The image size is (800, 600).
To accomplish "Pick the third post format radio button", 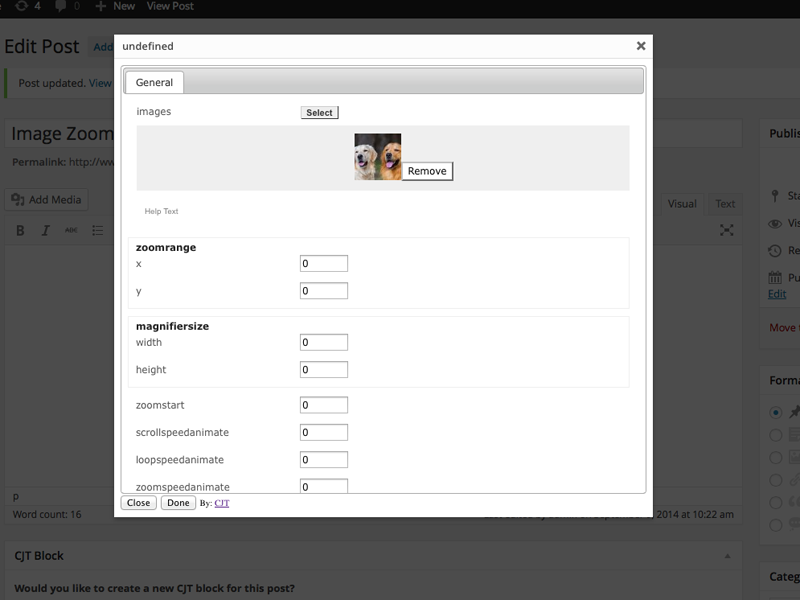I will click(x=776, y=458).
